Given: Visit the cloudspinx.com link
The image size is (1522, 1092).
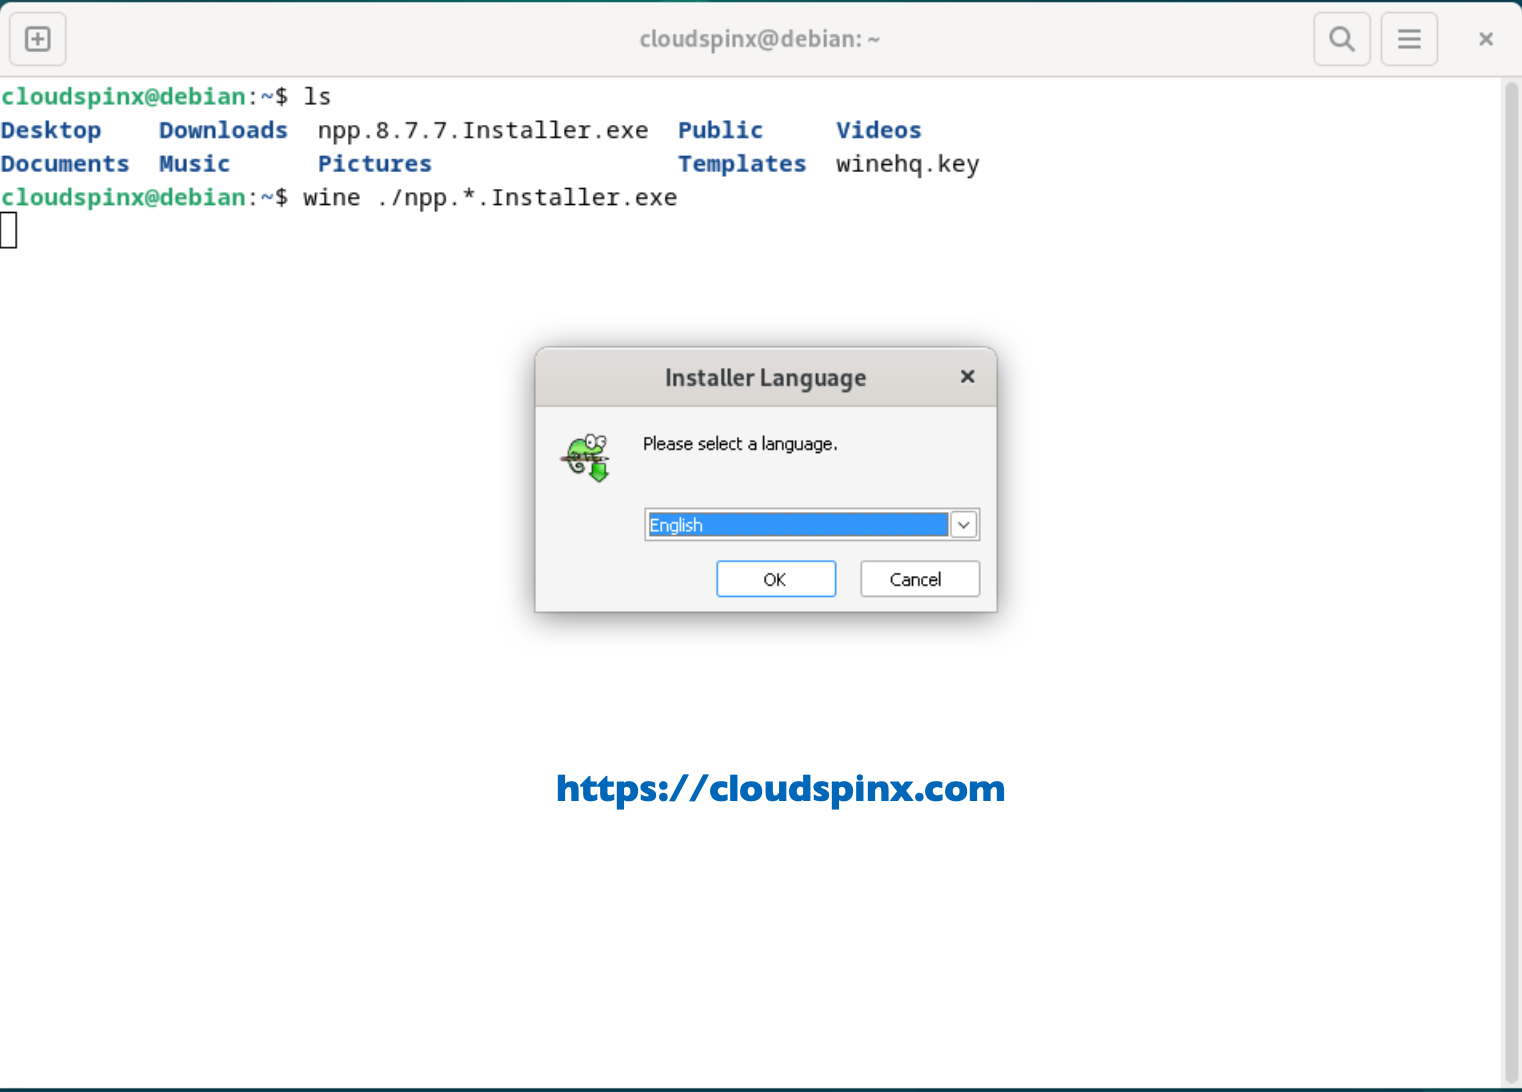Looking at the screenshot, I should [780, 789].
